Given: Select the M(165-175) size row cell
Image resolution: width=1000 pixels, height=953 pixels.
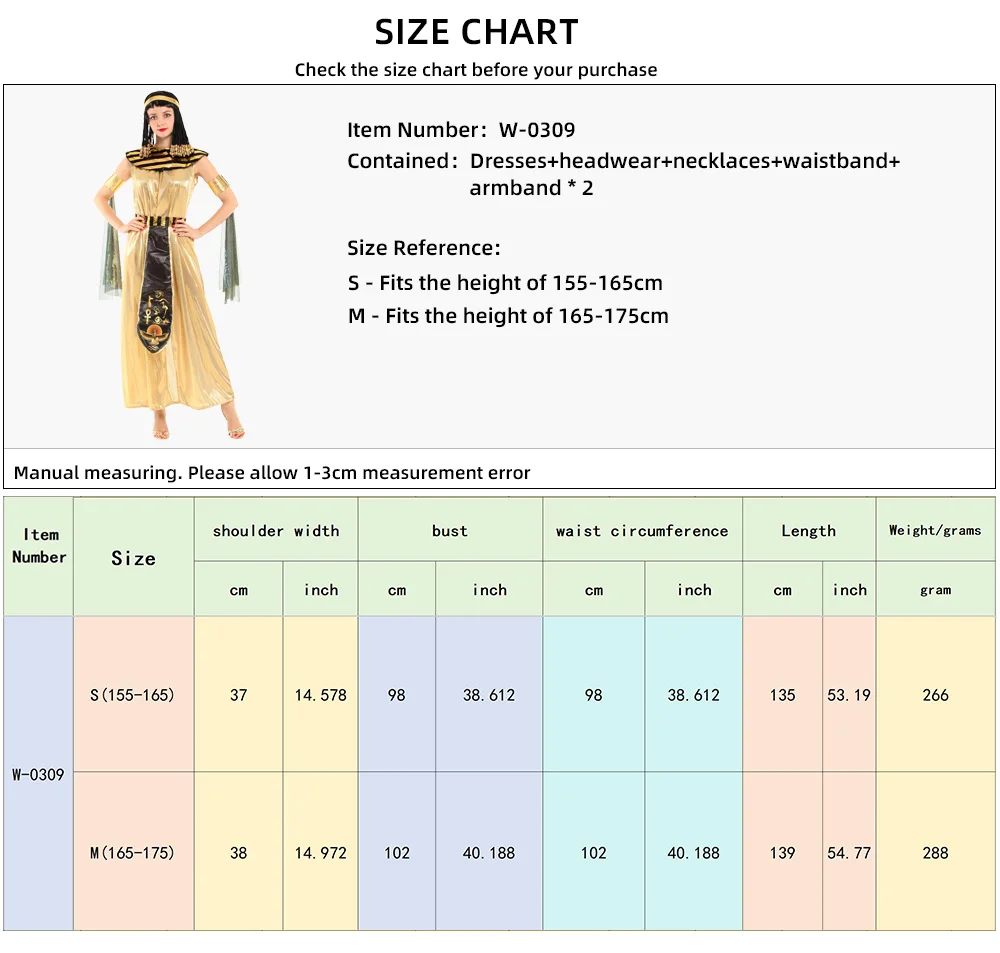Looking at the screenshot, I should [133, 852].
